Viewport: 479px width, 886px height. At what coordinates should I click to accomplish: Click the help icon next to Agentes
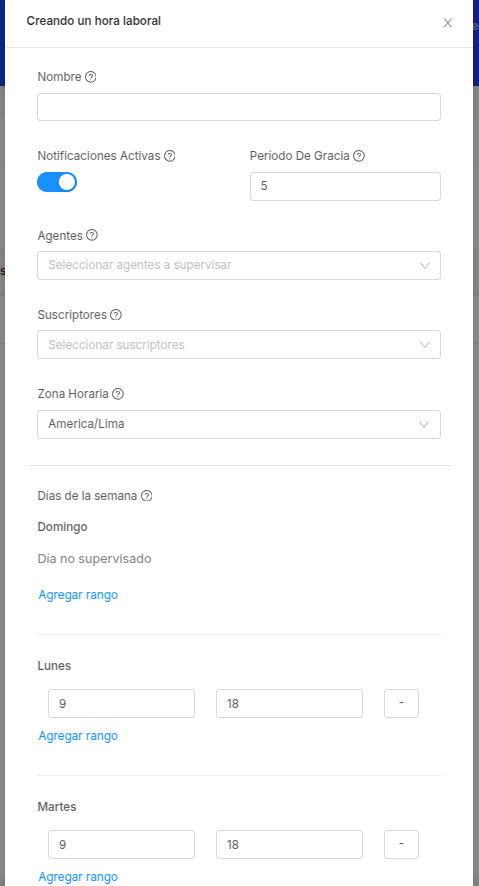pyautogui.click(x=92, y=236)
